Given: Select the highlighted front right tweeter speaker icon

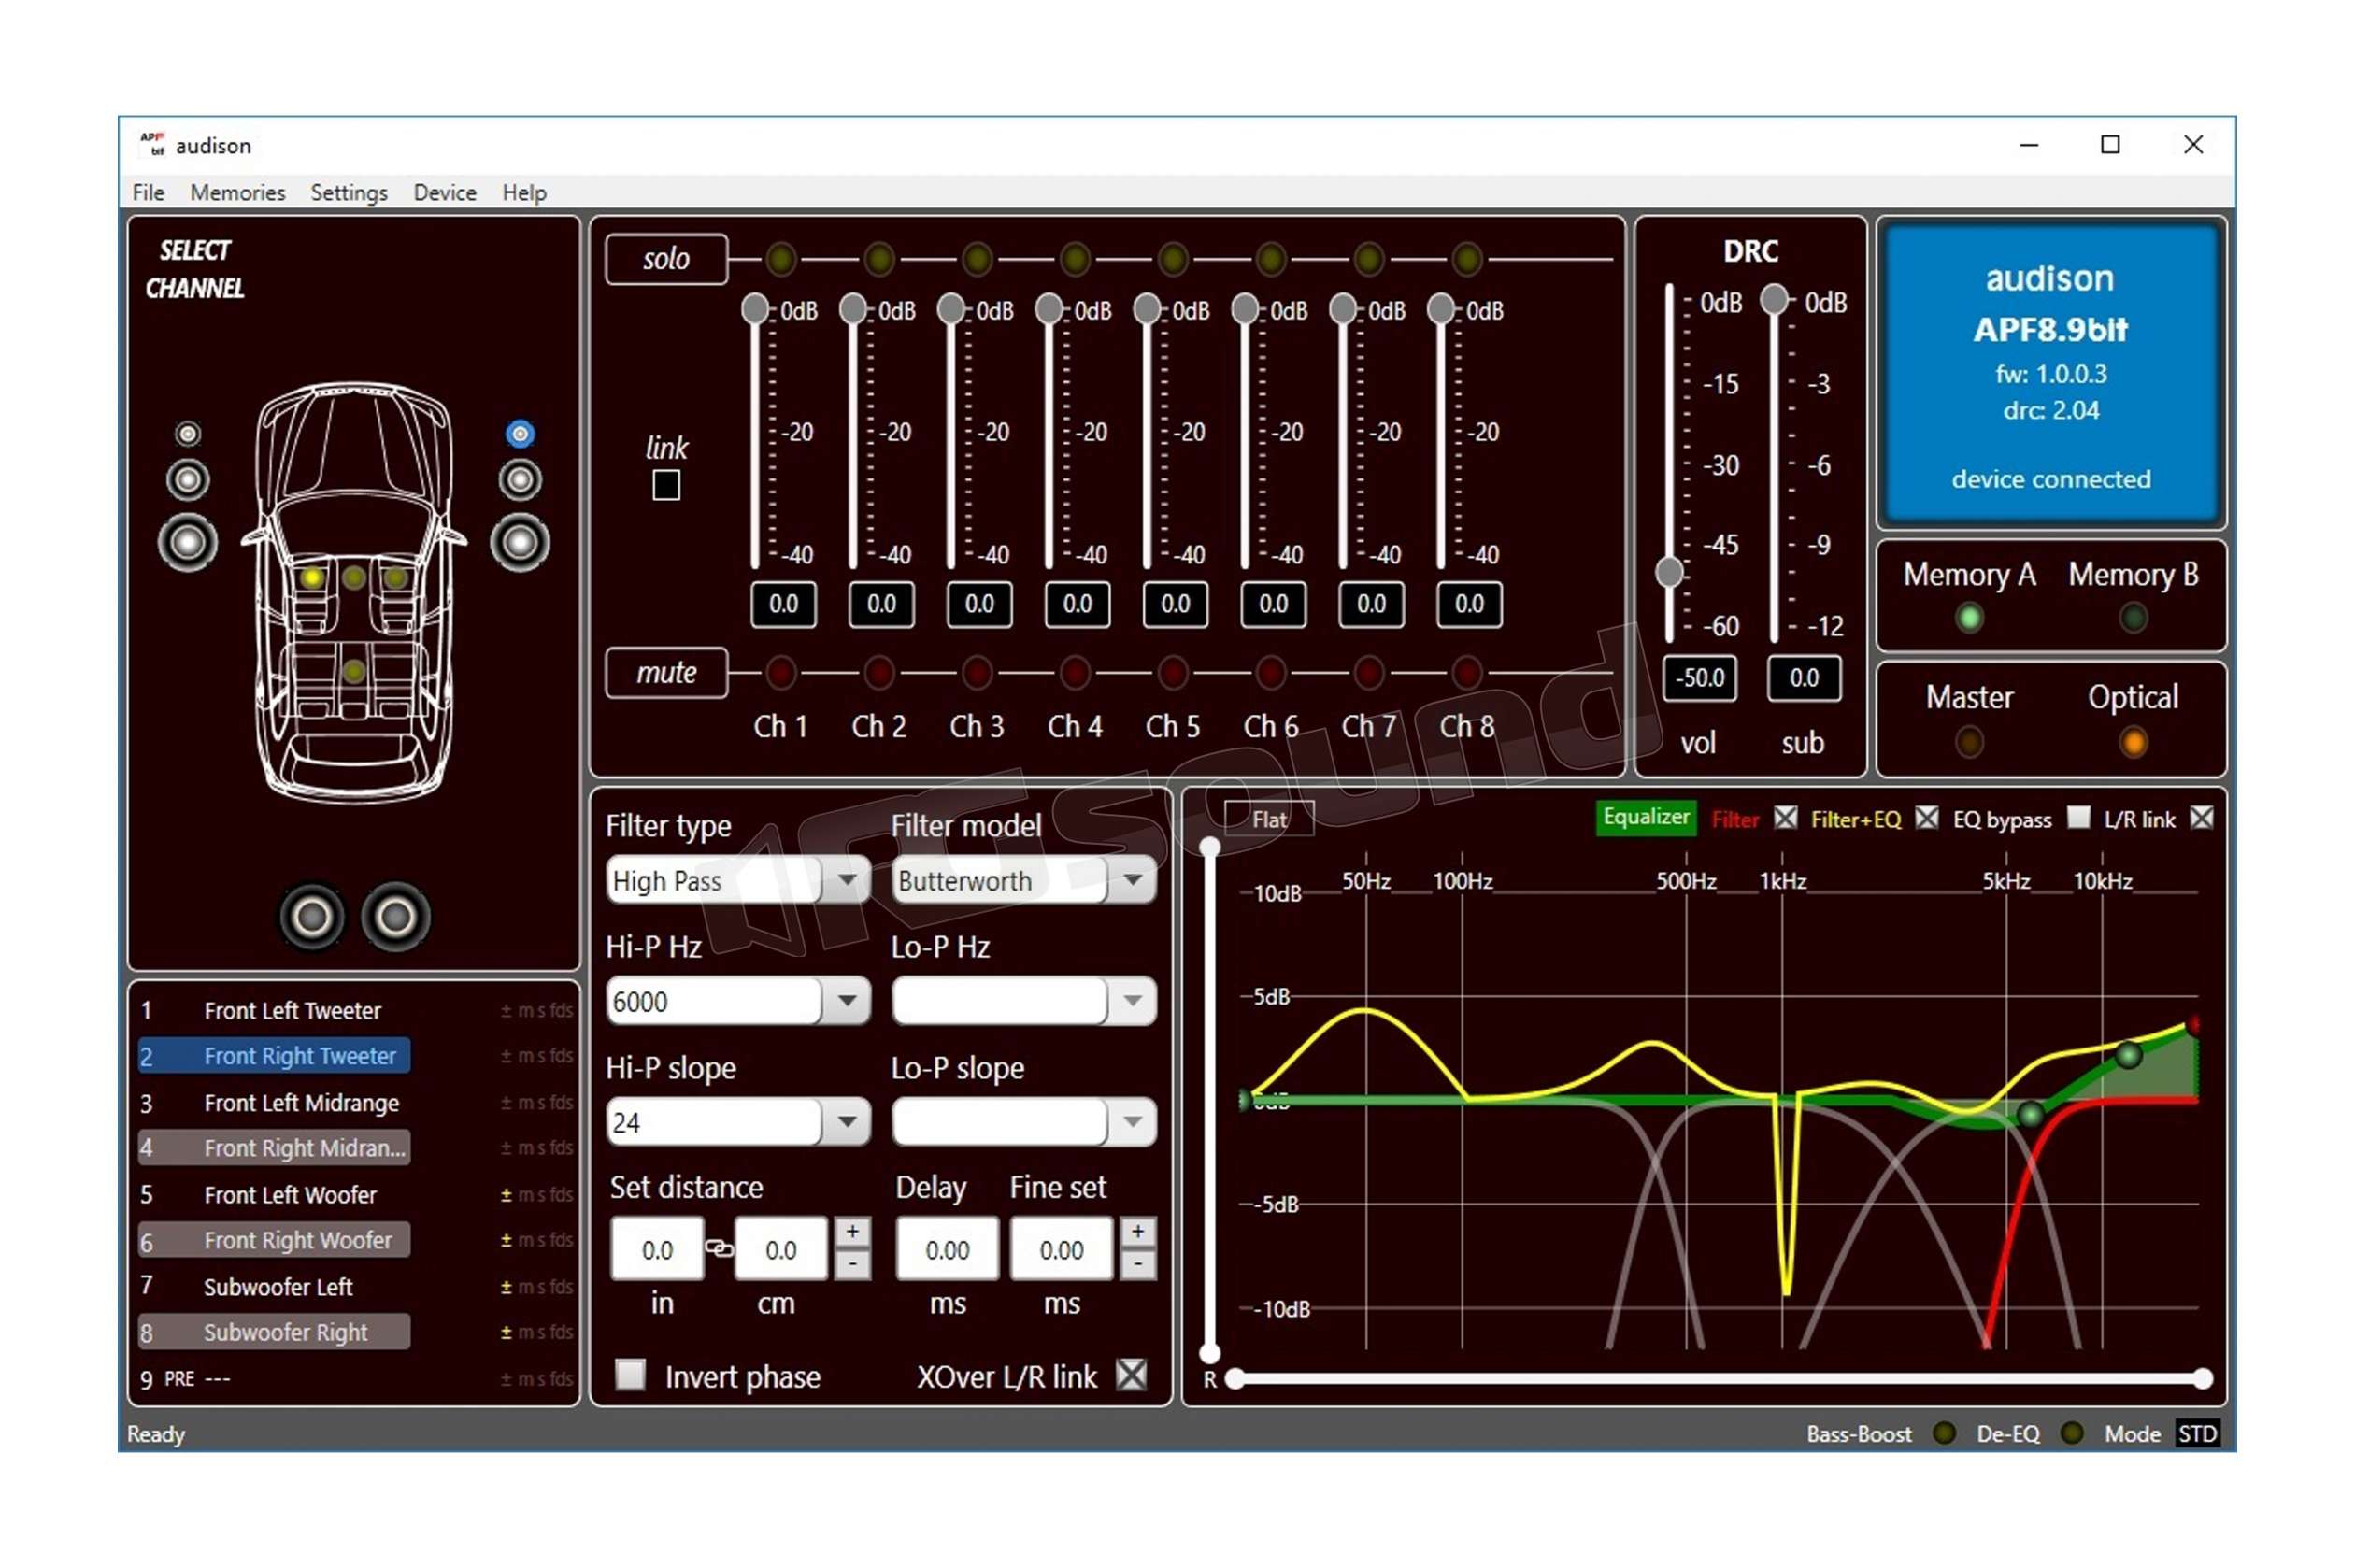Looking at the screenshot, I should pos(520,433).
